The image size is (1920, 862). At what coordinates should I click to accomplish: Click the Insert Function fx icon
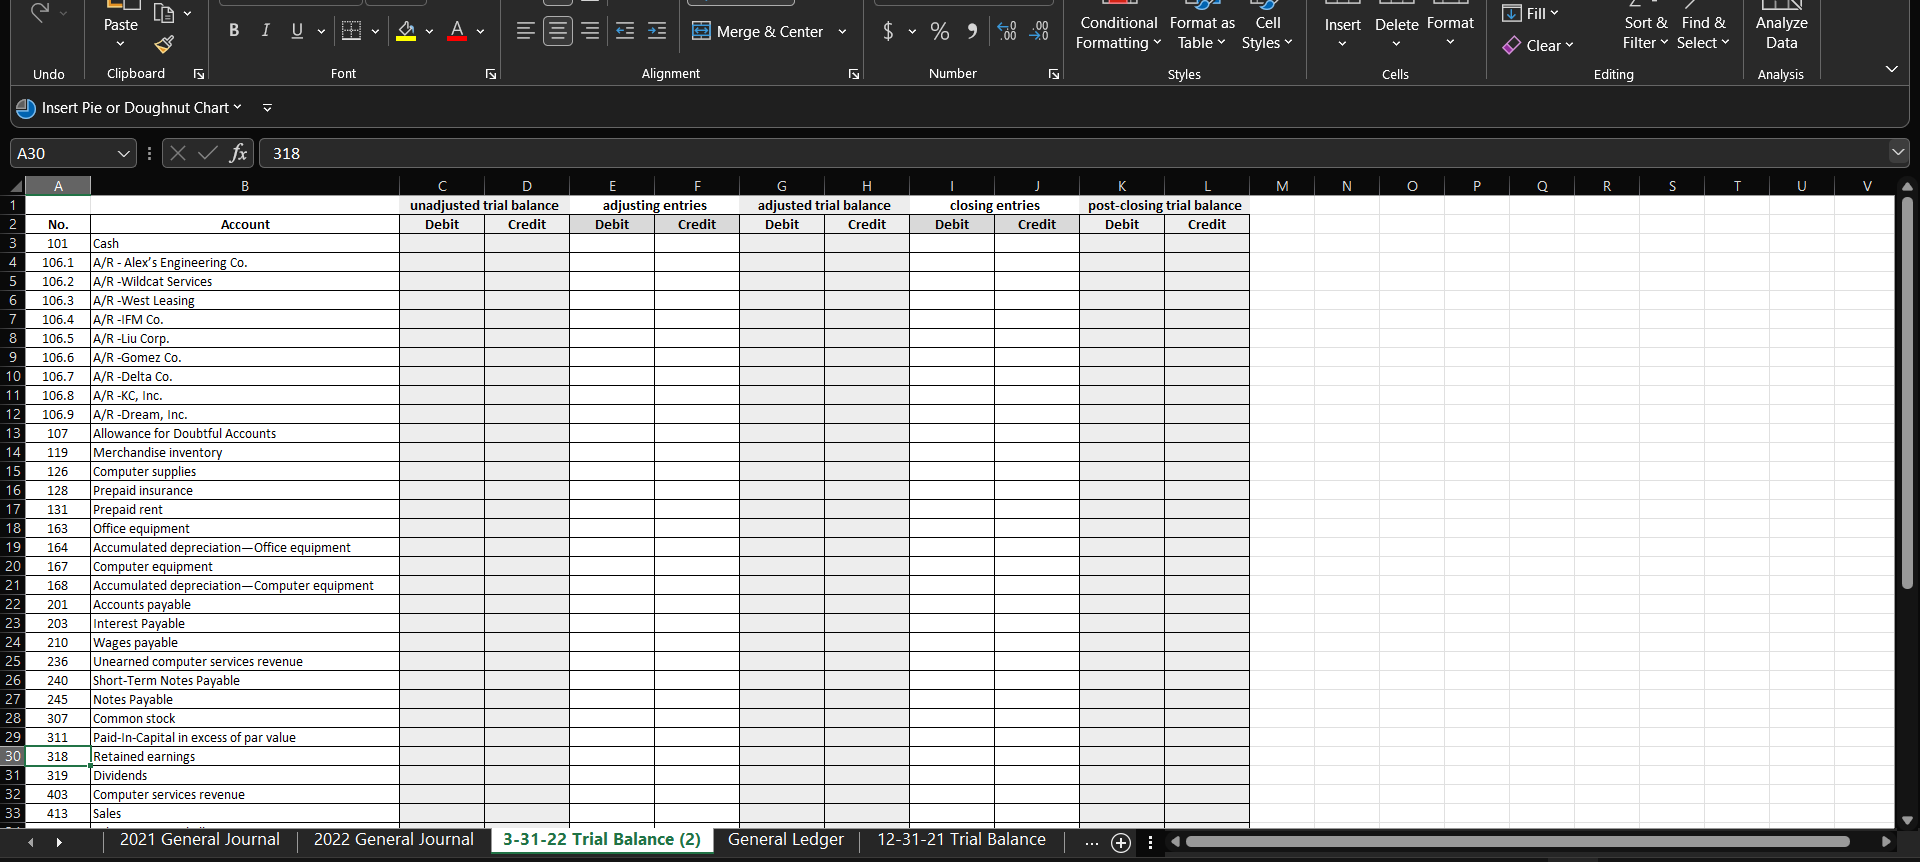pyautogui.click(x=238, y=153)
